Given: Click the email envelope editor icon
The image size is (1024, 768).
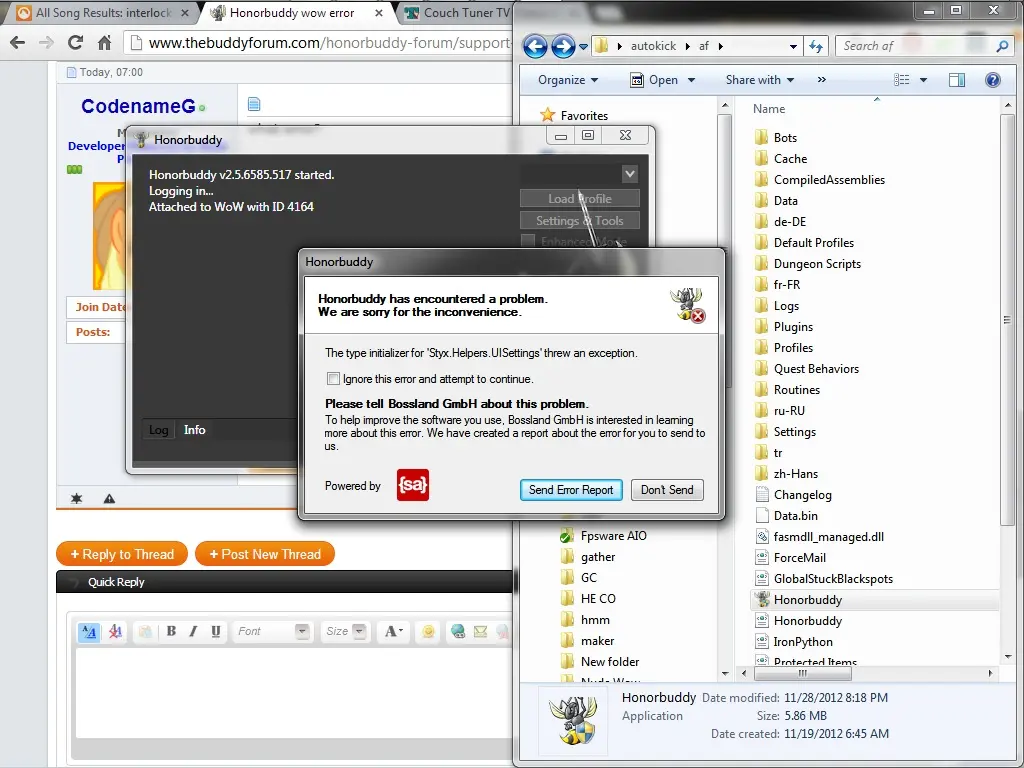Looking at the screenshot, I should click(481, 632).
